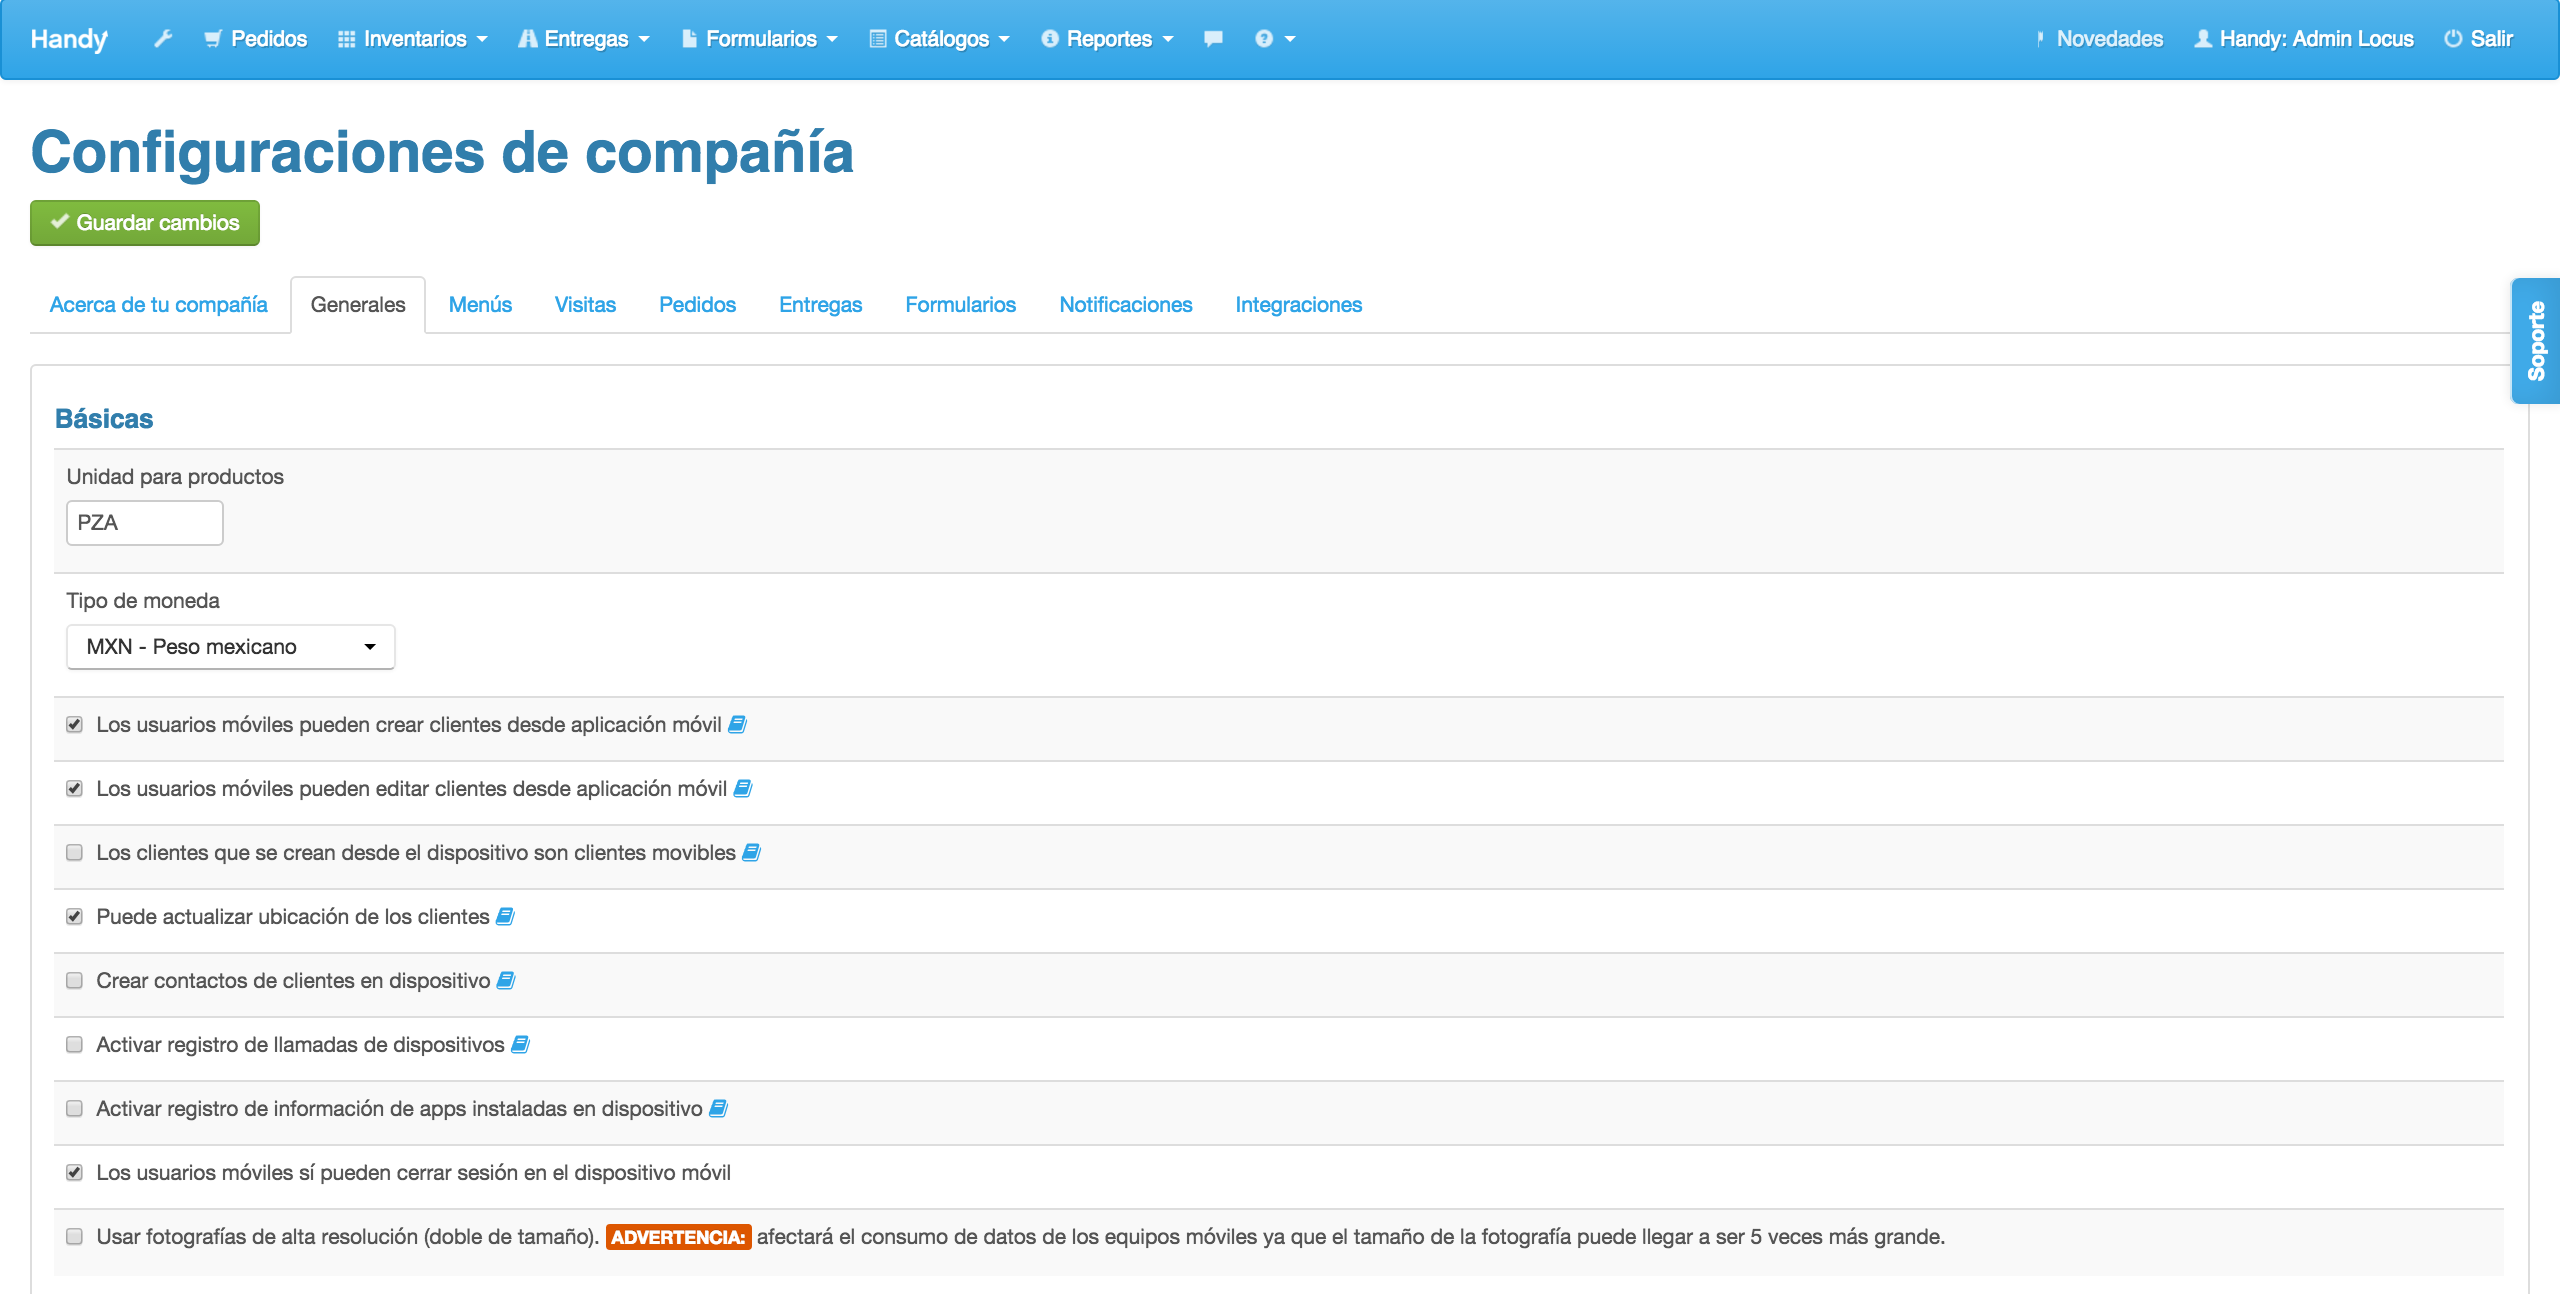The image size is (2560, 1294).
Task: Click help book icon for apps instaladas option
Action: [x=718, y=1109]
